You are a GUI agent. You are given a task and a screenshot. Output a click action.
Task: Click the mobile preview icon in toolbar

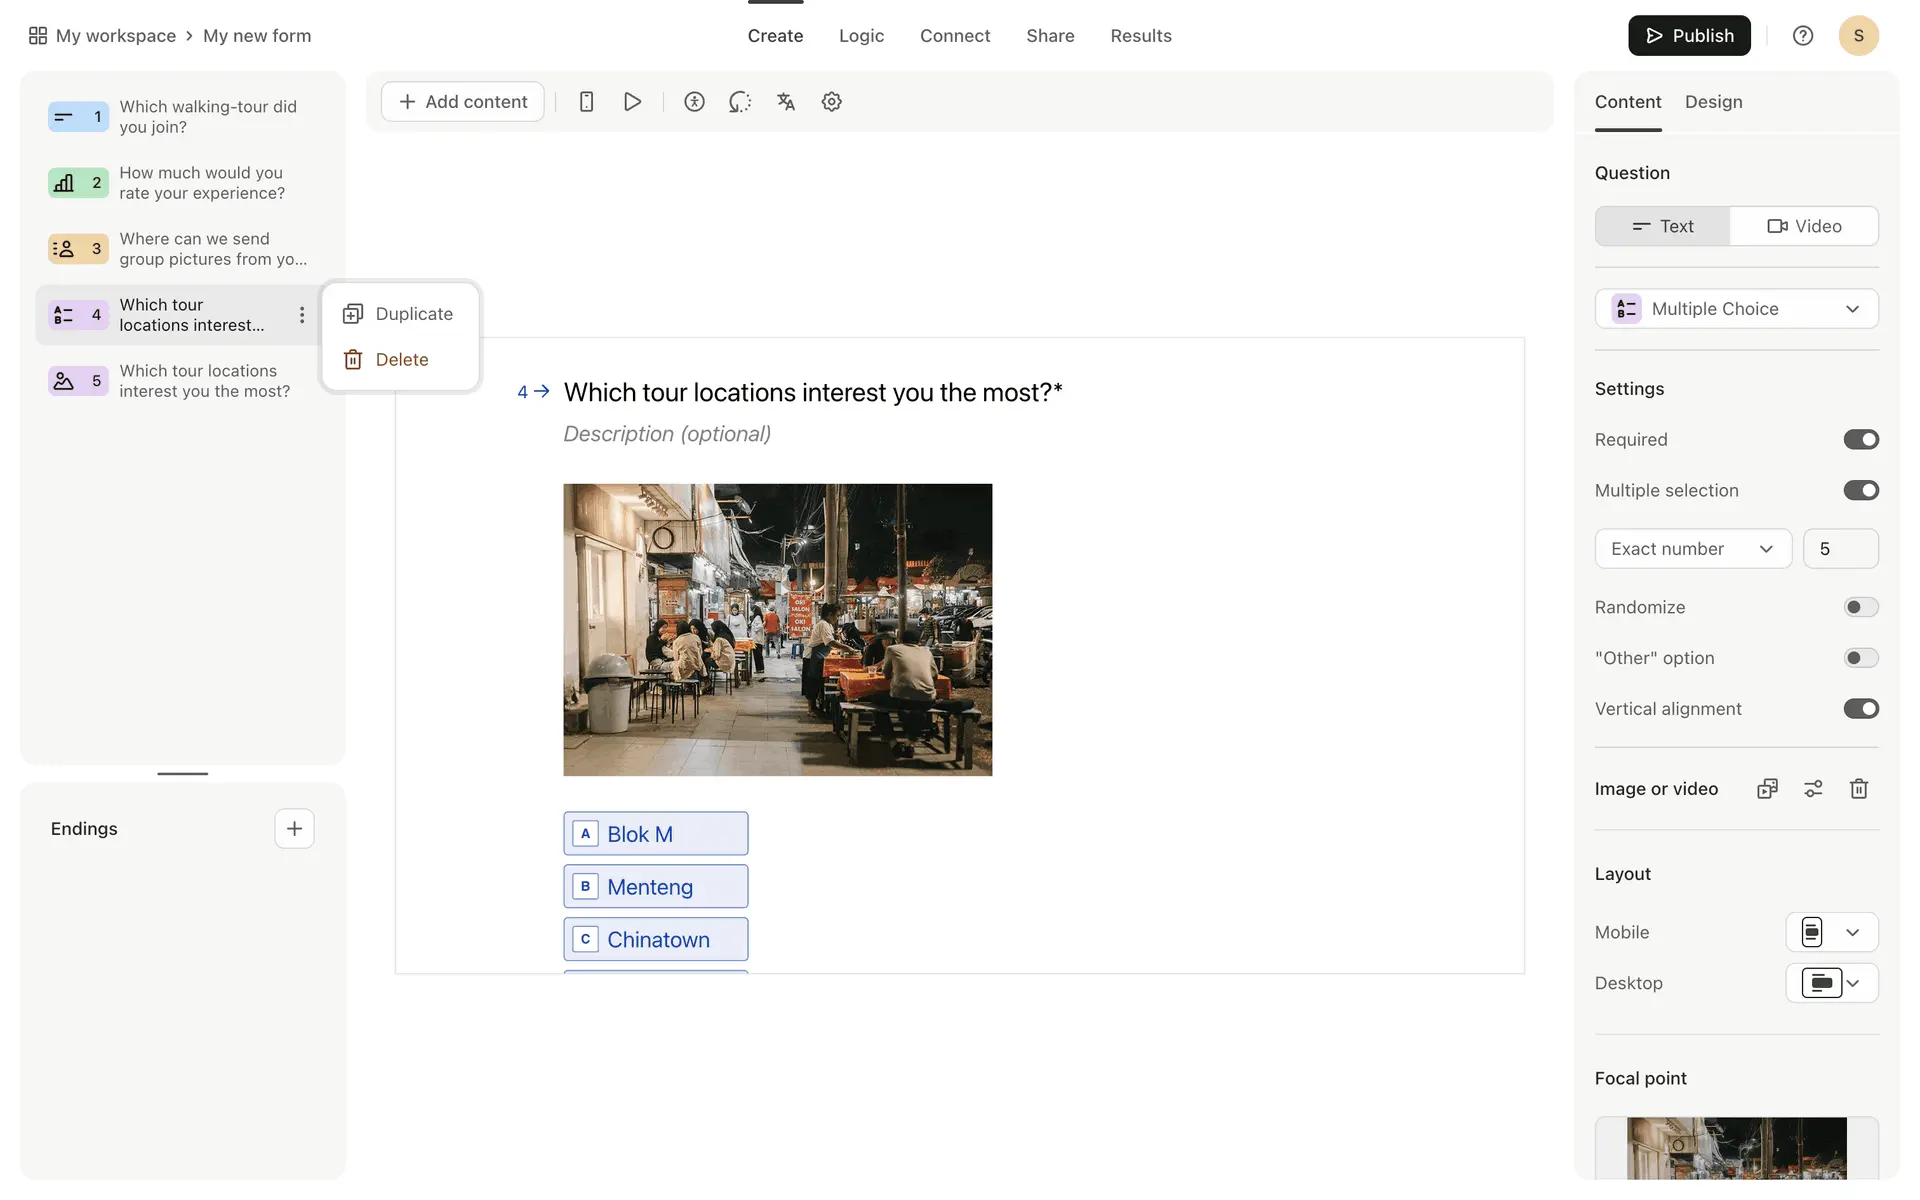pyautogui.click(x=587, y=101)
